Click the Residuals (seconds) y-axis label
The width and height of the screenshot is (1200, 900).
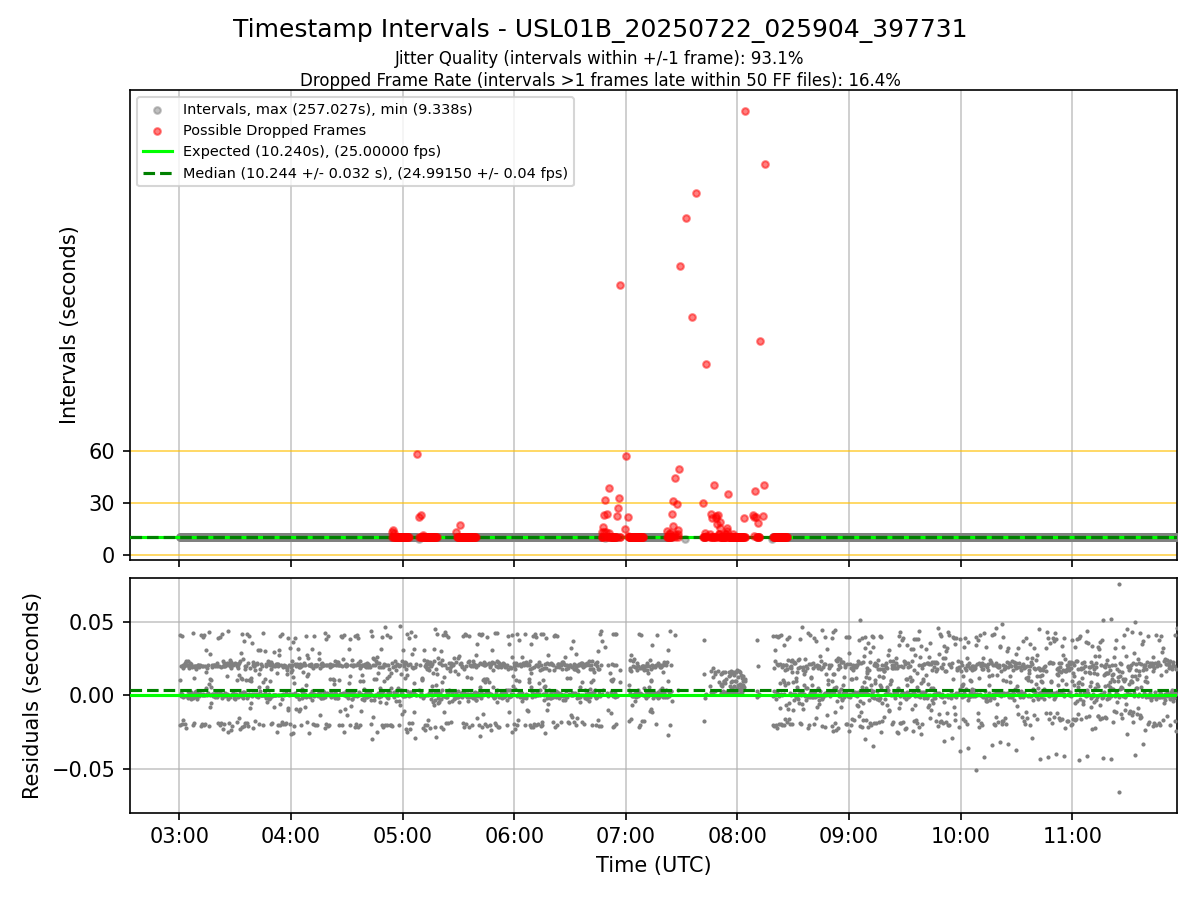[x=32, y=695]
